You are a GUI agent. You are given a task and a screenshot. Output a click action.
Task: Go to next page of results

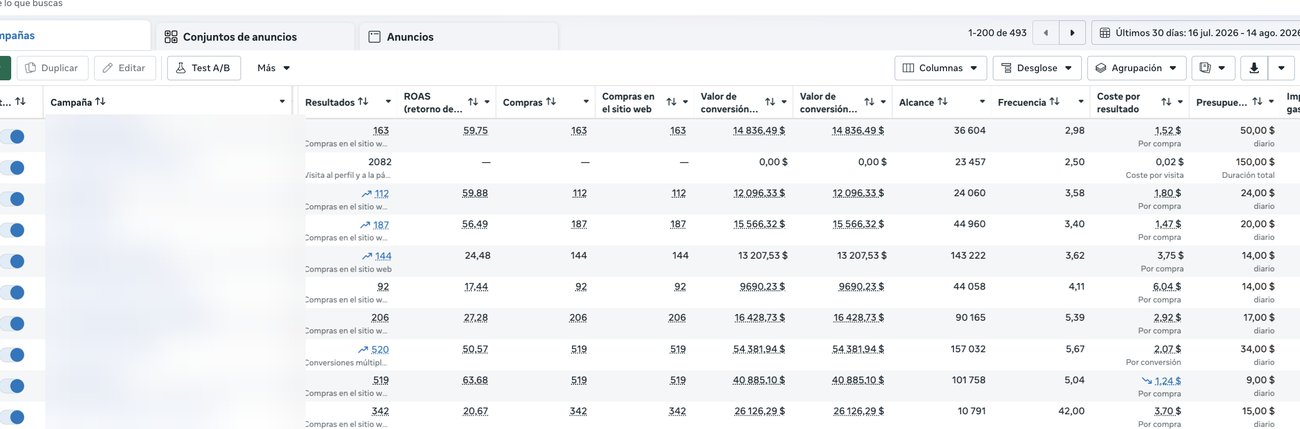click(1073, 33)
